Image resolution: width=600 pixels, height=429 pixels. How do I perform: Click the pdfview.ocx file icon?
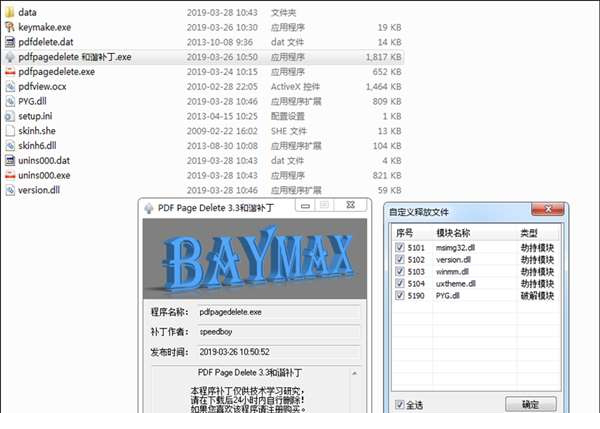pyautogui.click(x=10, y=86)
